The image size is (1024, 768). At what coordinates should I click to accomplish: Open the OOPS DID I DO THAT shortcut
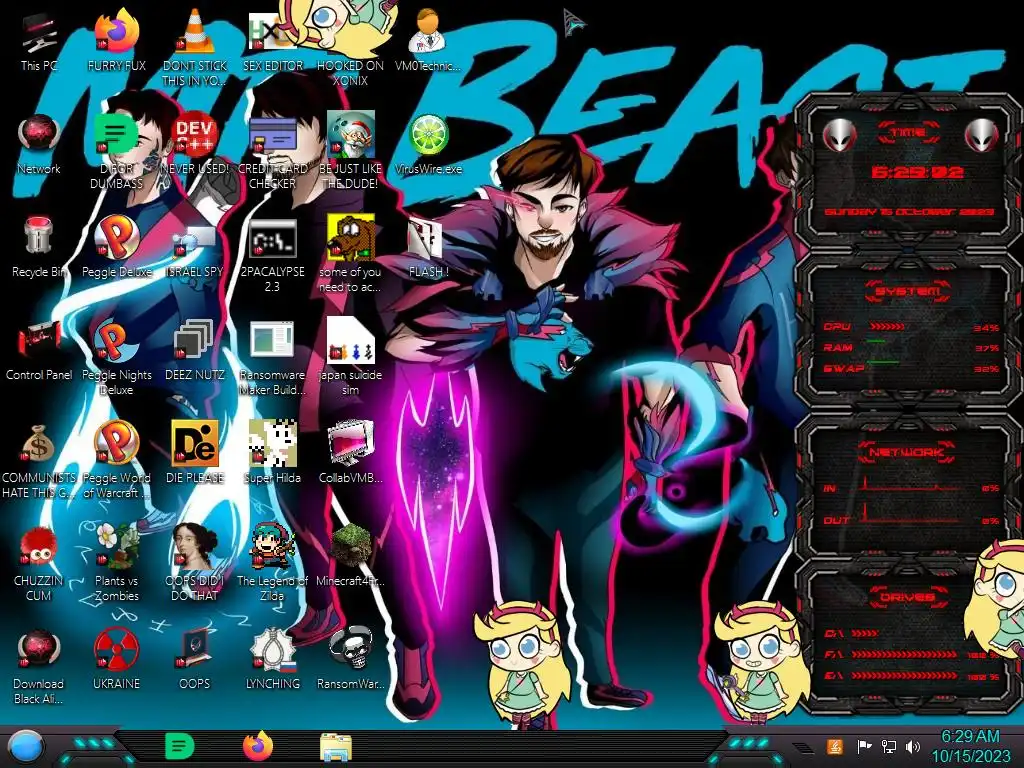tap(195, 563)
